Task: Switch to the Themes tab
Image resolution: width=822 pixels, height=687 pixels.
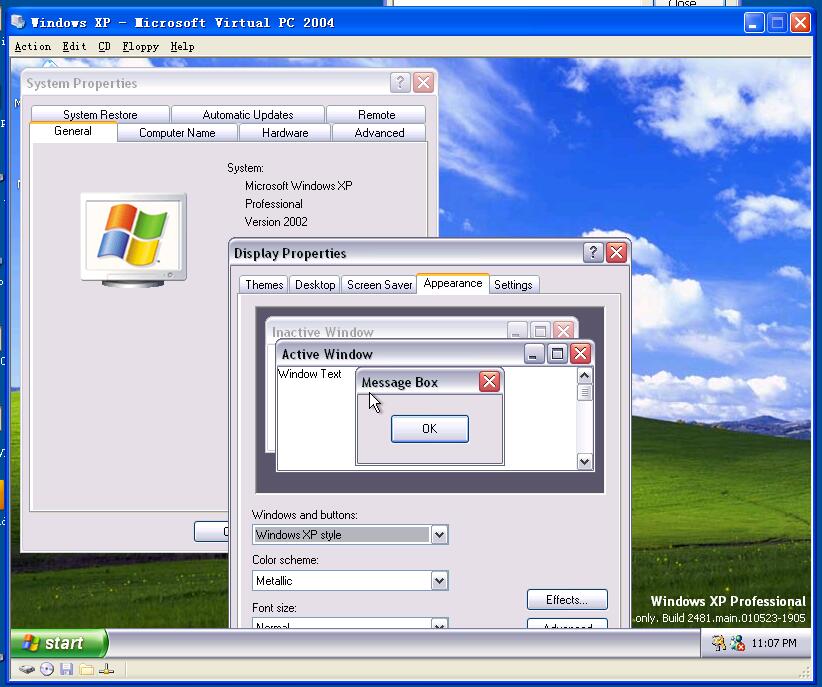Action: [x=264, y=285]
